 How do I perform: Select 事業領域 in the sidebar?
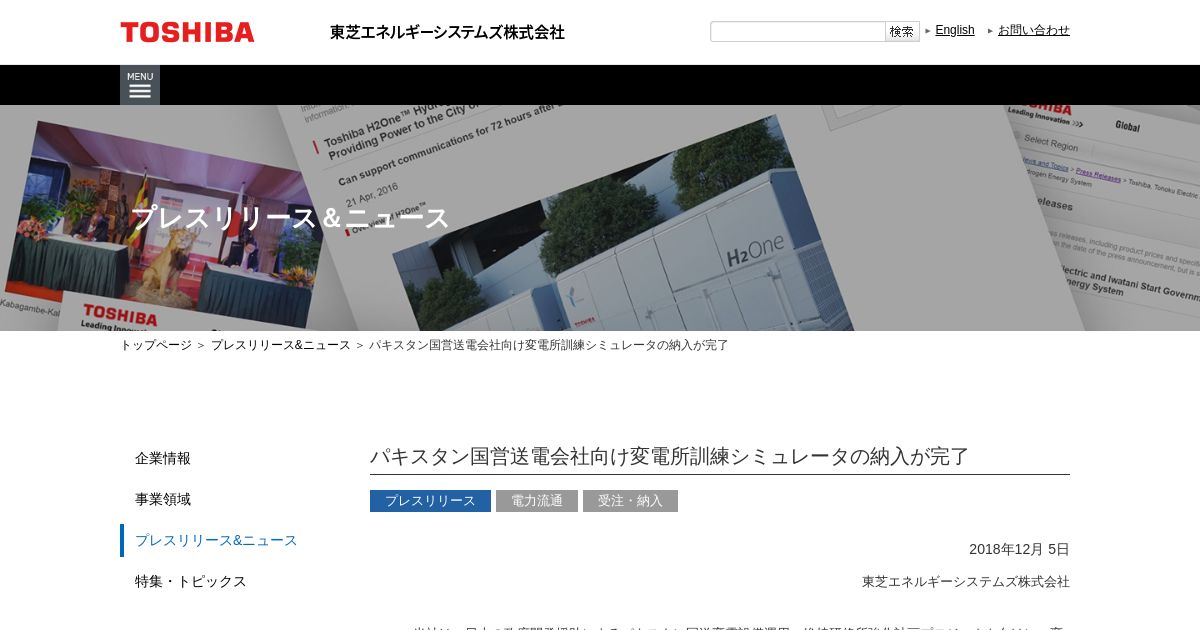click(x=163, y=499)
